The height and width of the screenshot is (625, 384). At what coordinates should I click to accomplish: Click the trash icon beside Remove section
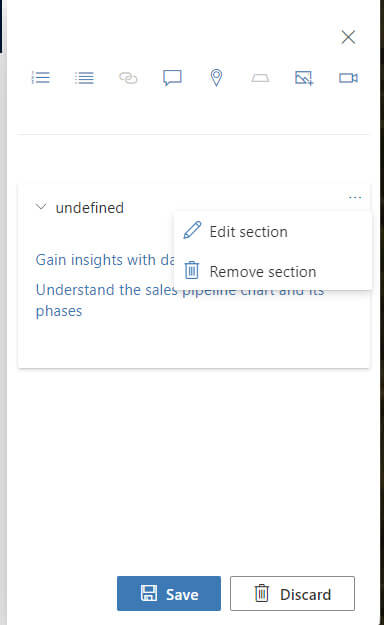click(192, 270)
